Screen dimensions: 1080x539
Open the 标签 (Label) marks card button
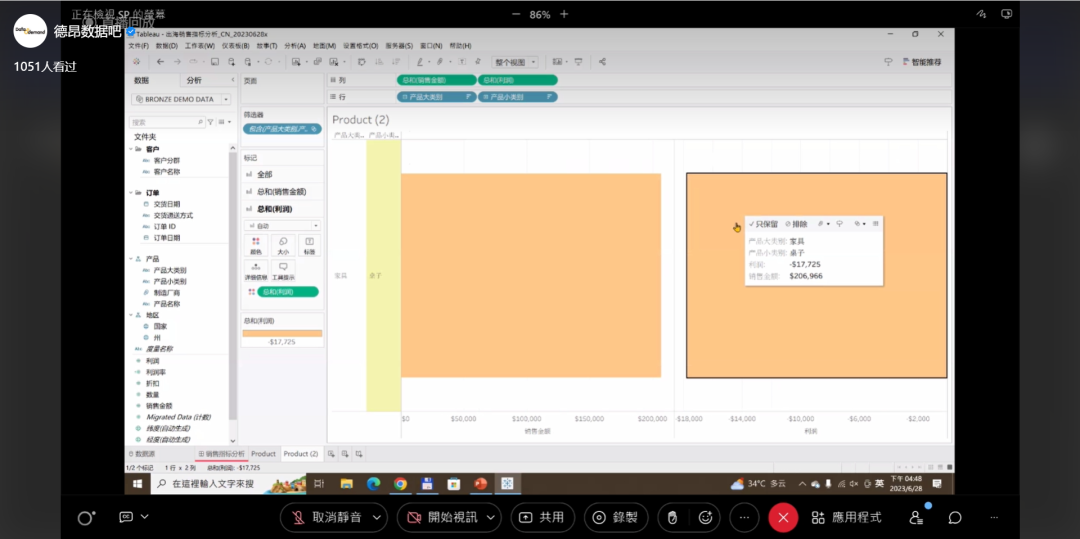[x=310, y=244]
